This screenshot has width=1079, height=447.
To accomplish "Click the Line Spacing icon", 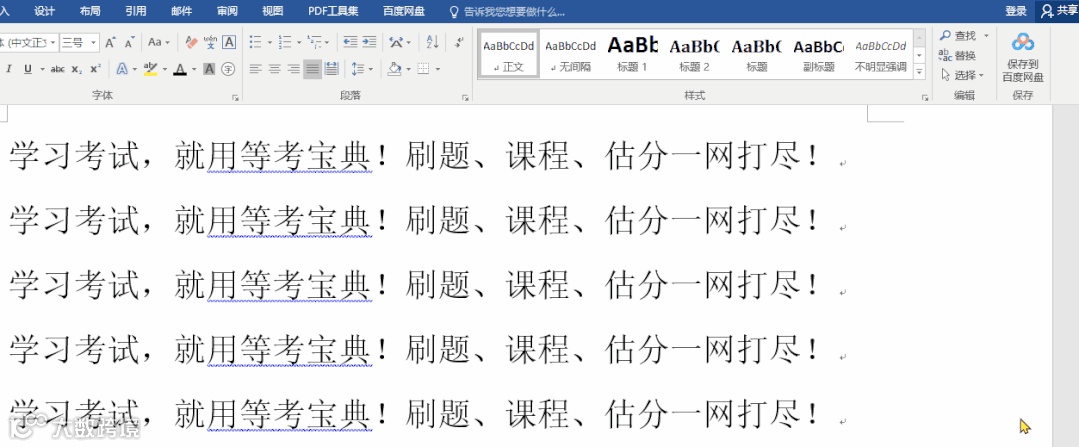I will click(358, 69).
